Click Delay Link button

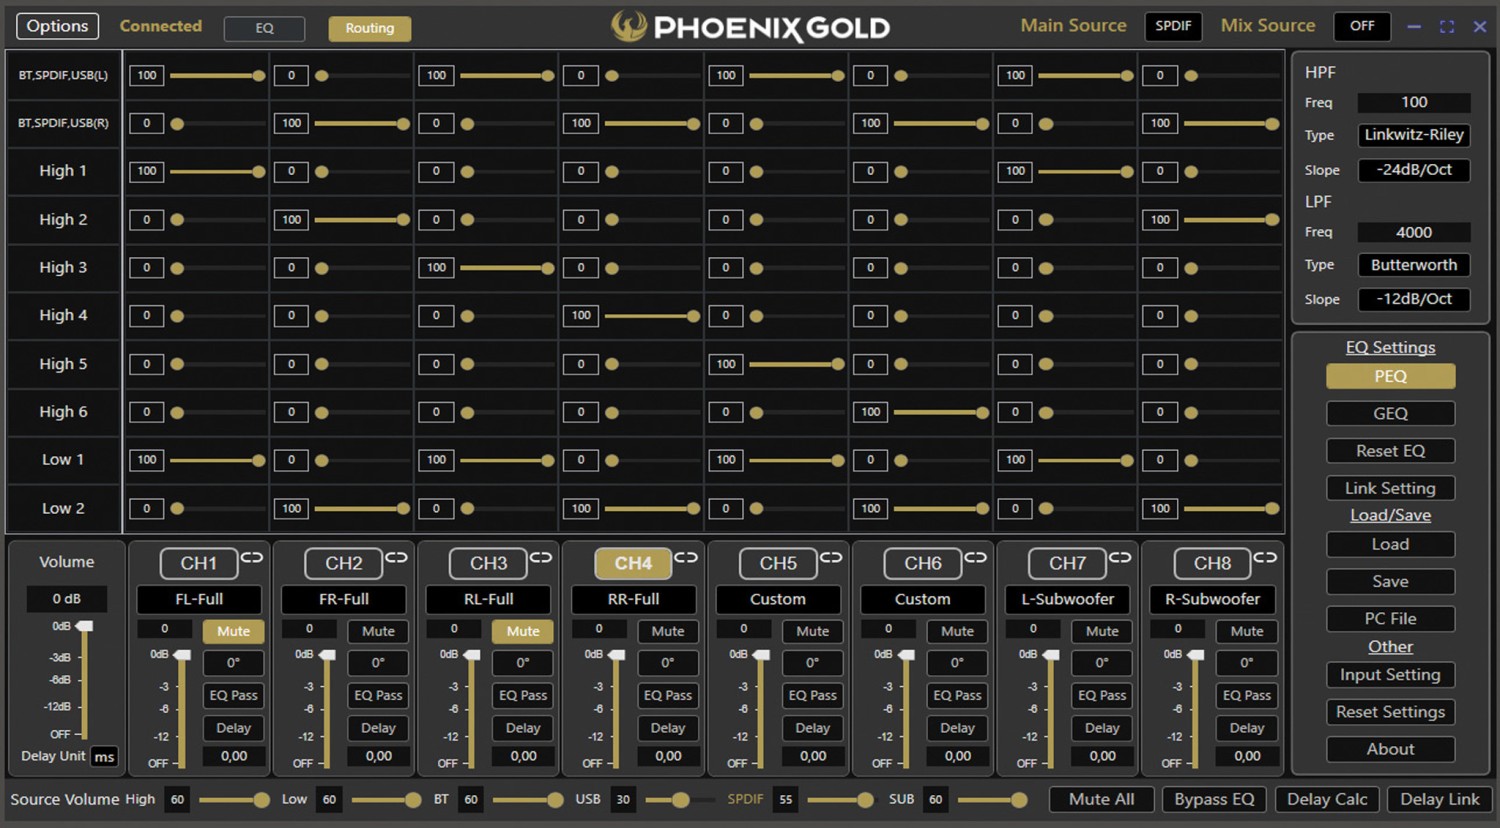click(x=1439, y=799)
